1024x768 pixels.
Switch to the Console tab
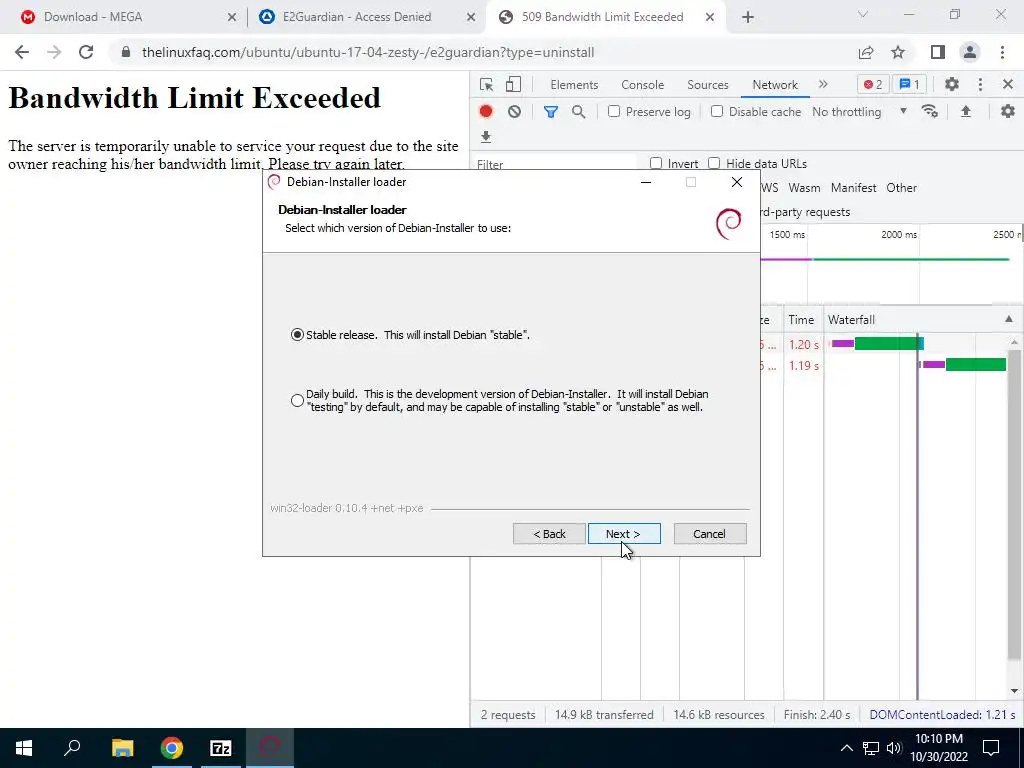tap(643, 85)
